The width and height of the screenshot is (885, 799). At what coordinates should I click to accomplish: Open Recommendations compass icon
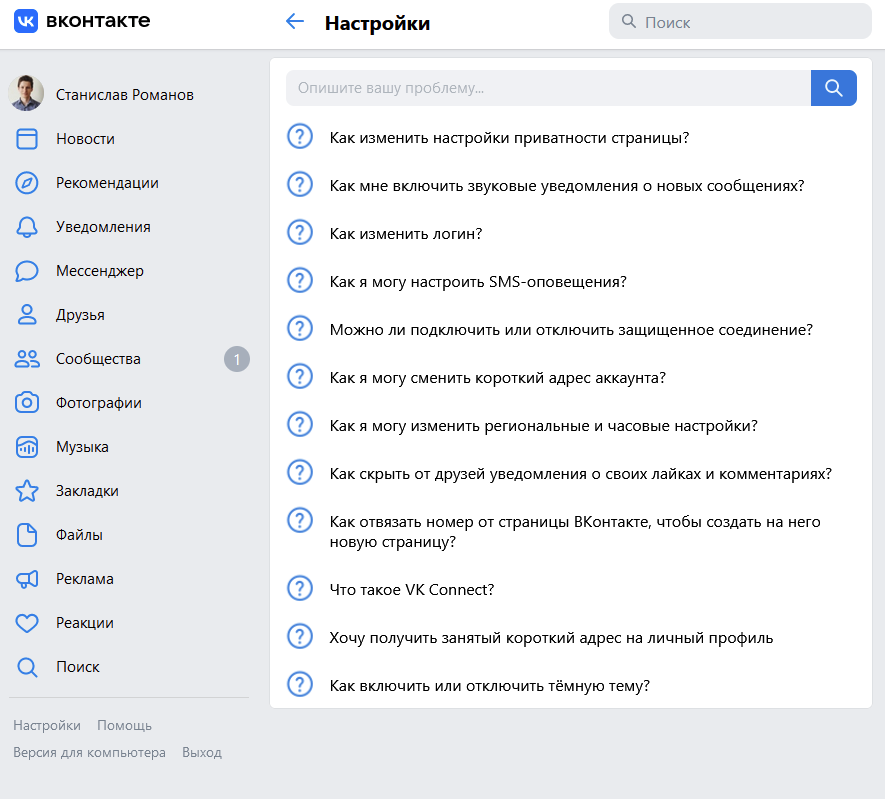point(27,183)
